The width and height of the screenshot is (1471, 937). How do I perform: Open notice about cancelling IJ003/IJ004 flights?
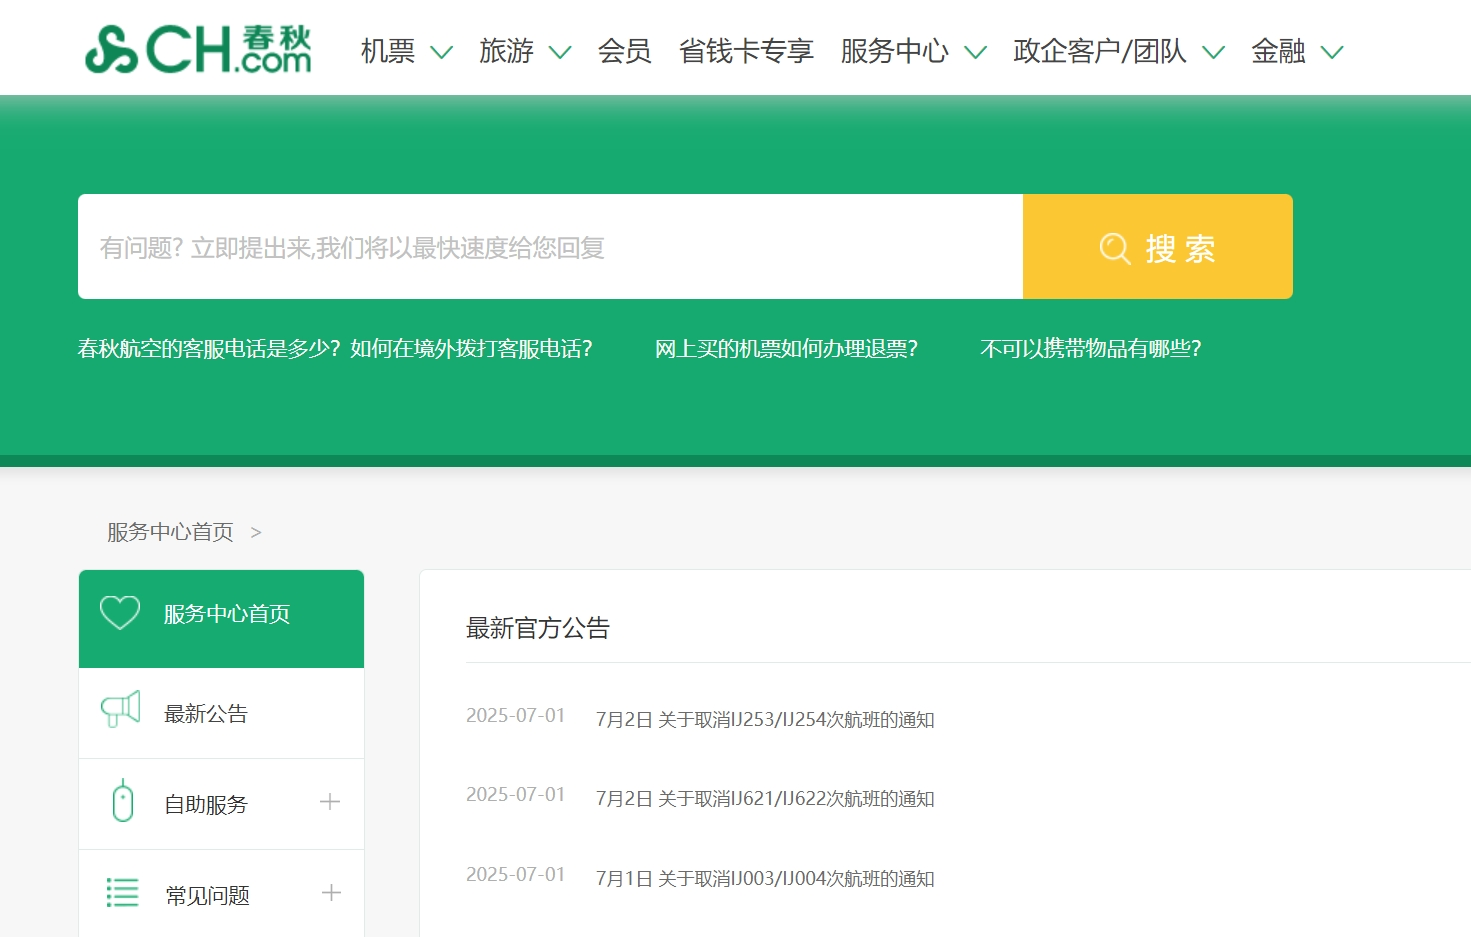[765, 878]
